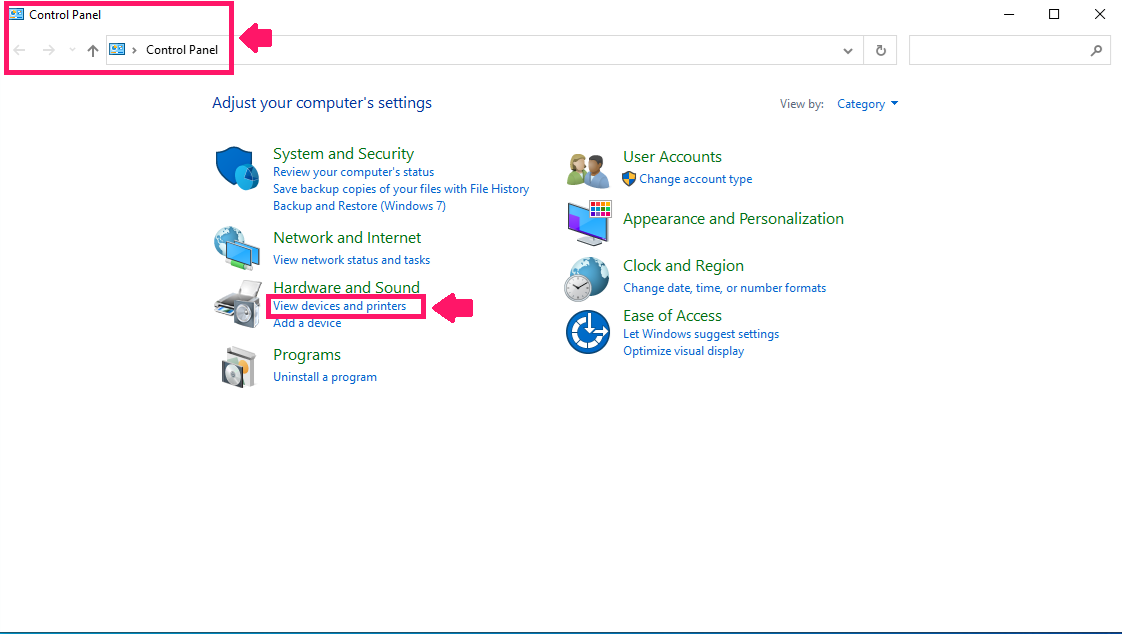Open the Programs category
Screen dimensions: 1122x634
pyautogui.click(x=307, y=355)
